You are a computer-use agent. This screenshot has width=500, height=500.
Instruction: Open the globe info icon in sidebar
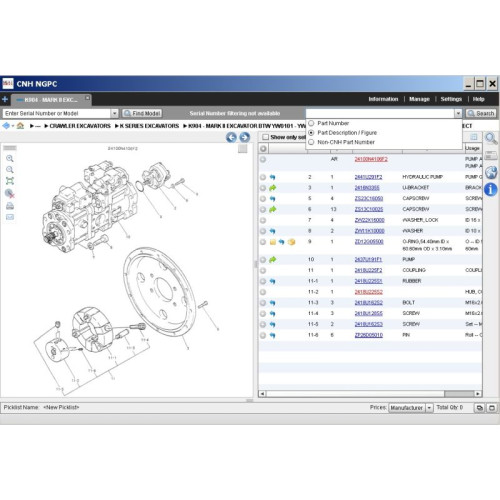coord(491,172)
